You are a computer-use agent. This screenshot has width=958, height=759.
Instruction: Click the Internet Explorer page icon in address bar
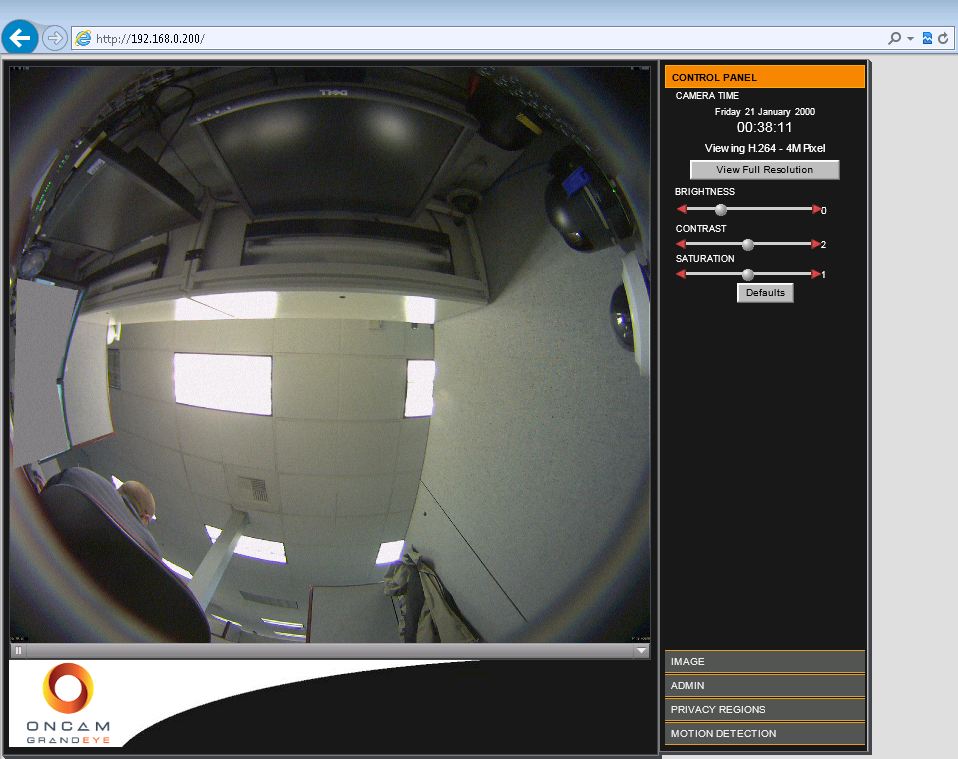85,37
